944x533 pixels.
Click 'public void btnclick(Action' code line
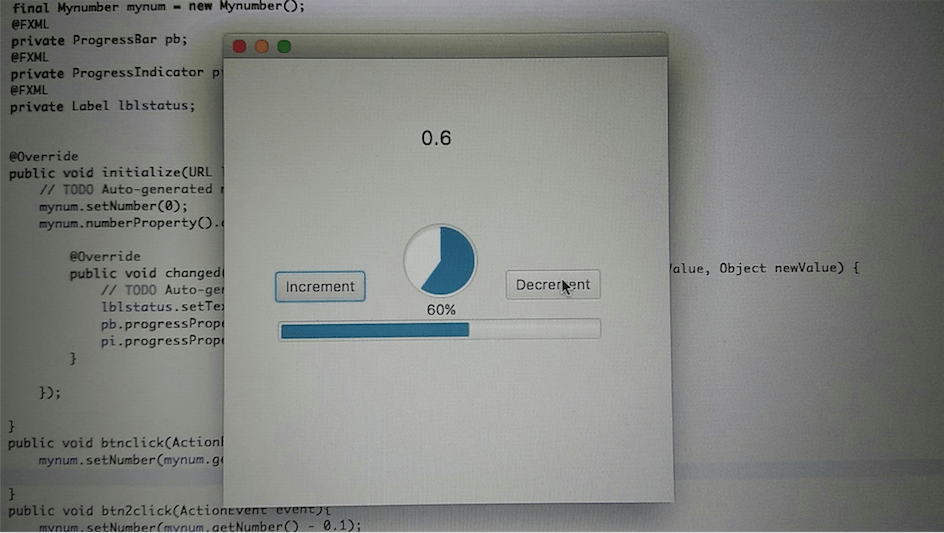[116, 443]
